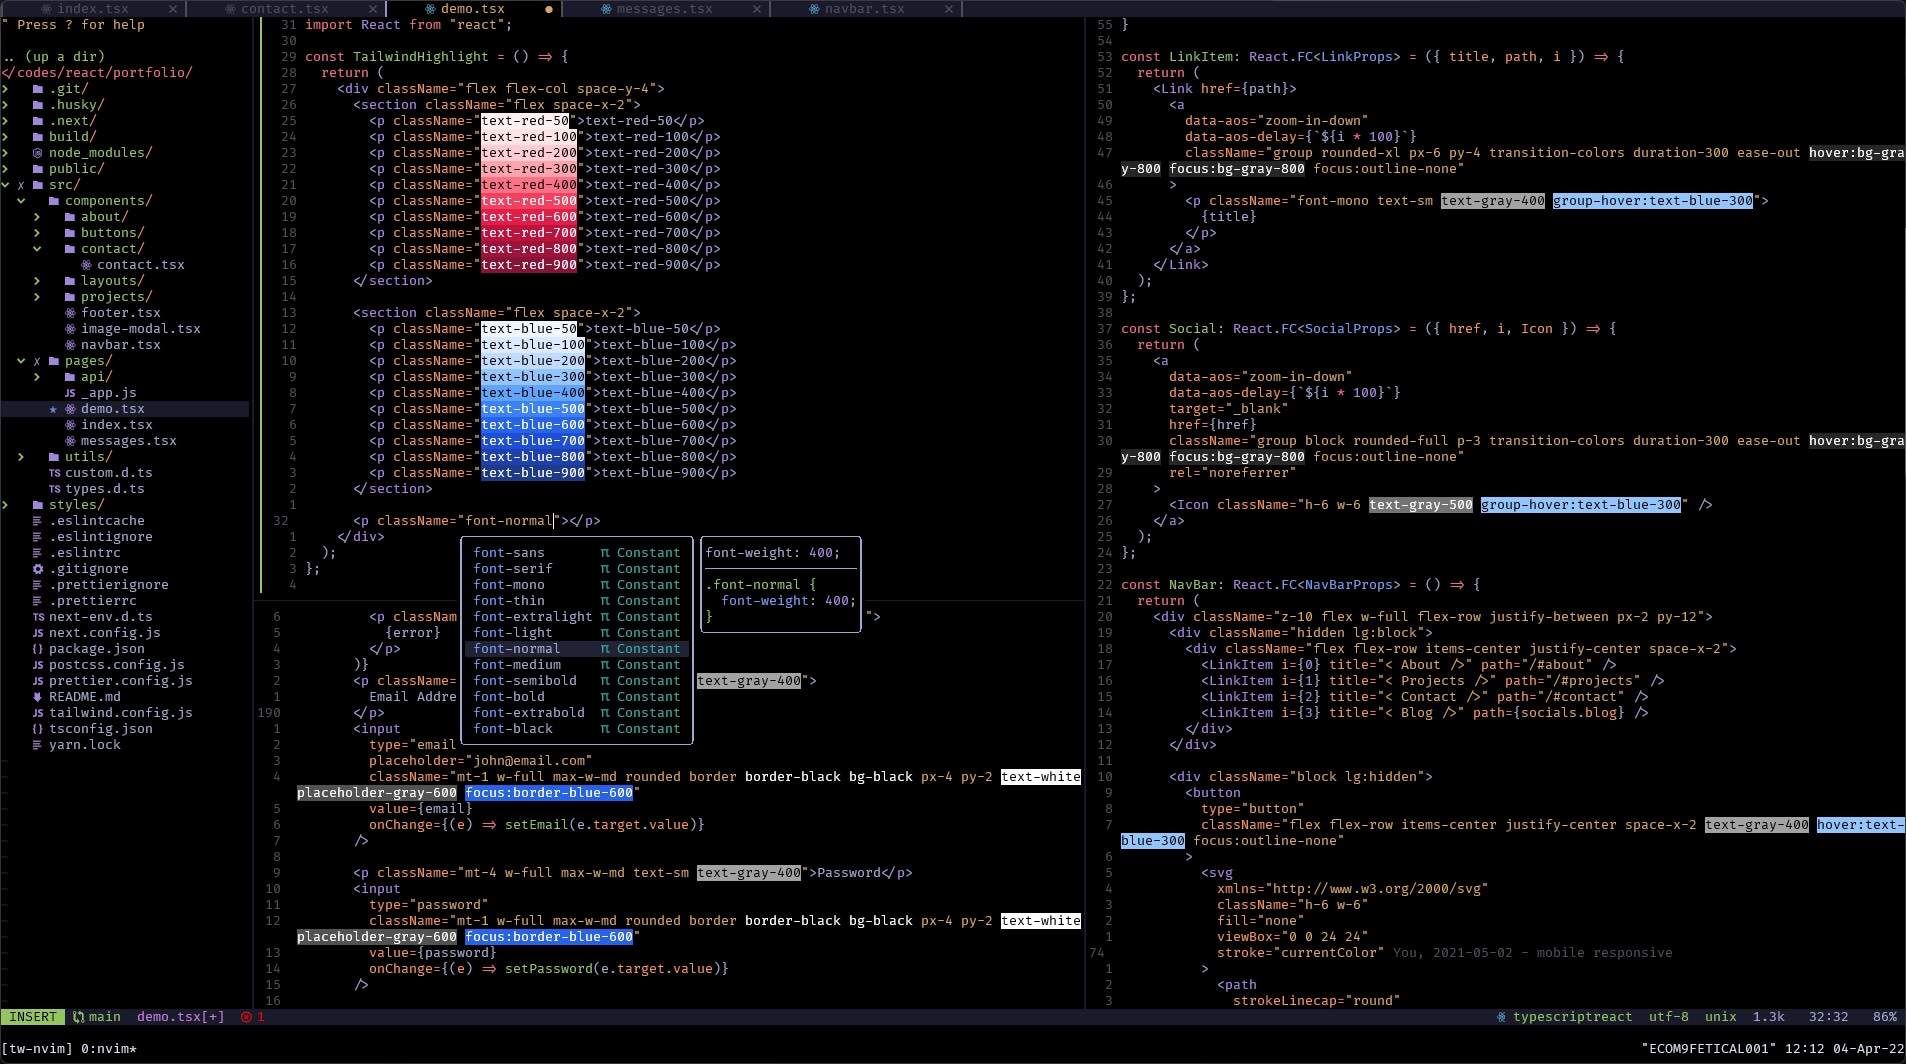Switch to the messages.tsx tab
The height and width of the screenshot is (1064, 1906).
click(657, 8)
